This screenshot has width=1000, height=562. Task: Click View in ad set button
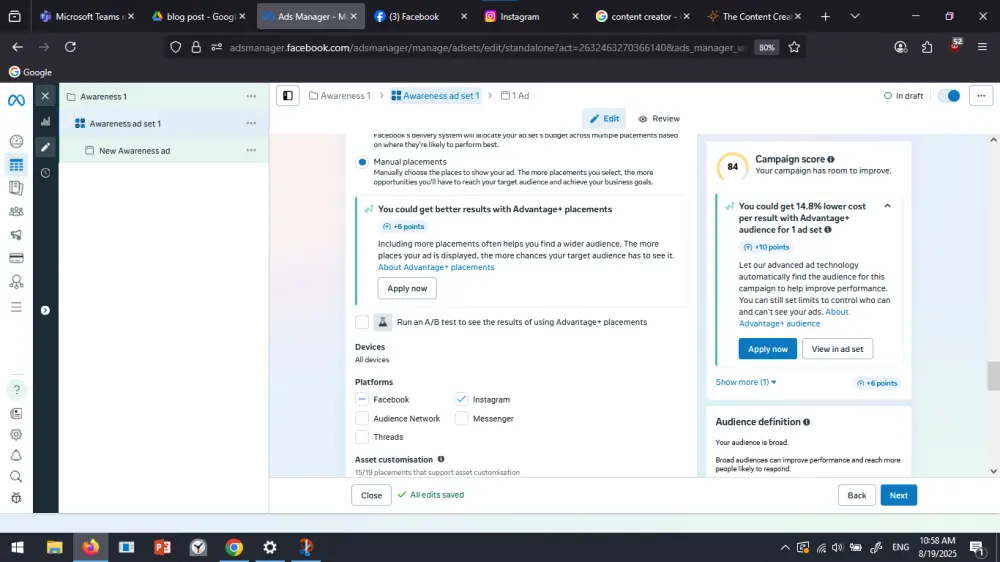point(837,349)
